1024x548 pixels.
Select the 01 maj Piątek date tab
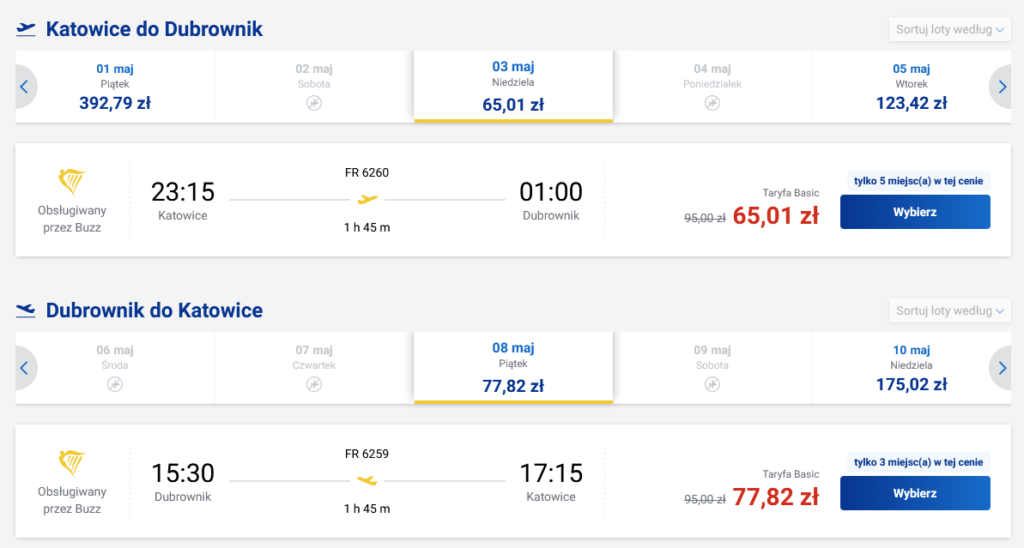point(115,86)
